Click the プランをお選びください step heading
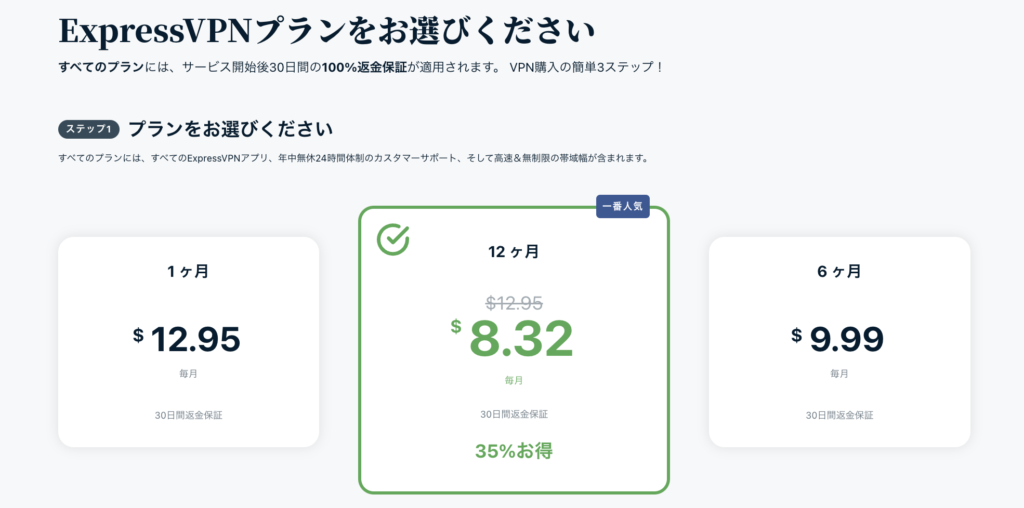 point(231,129)
